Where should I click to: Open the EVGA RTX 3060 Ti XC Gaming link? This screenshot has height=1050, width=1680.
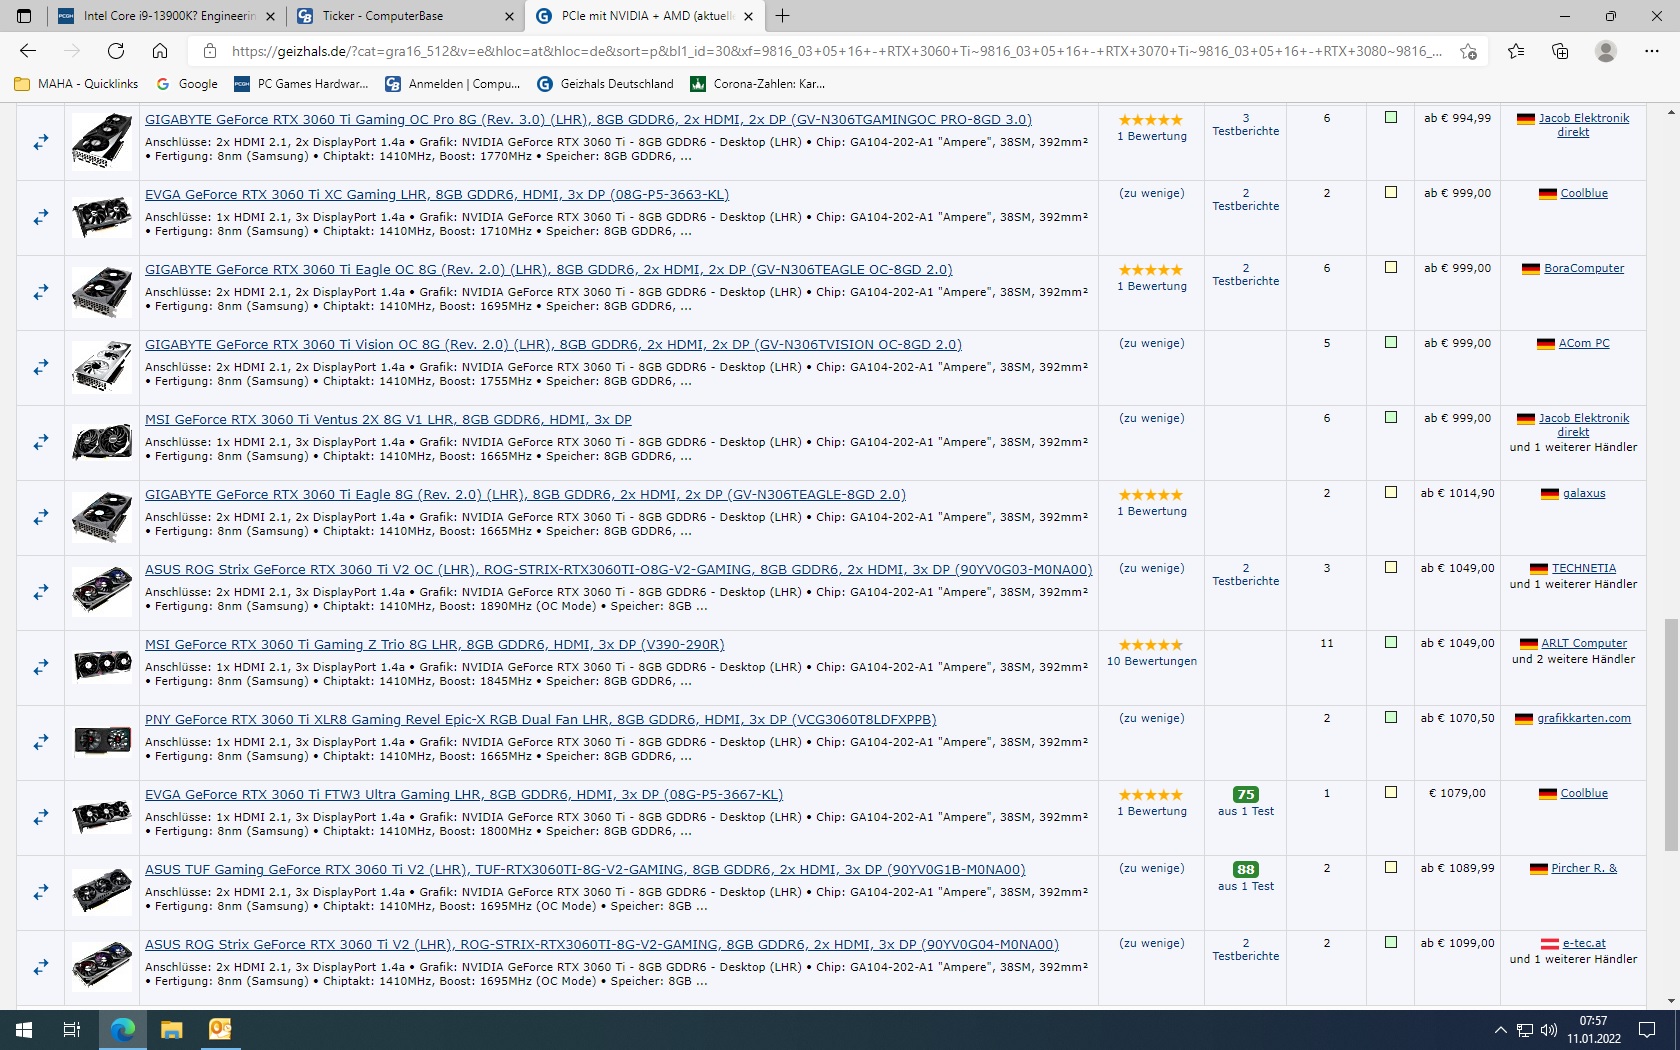point(437,195)
